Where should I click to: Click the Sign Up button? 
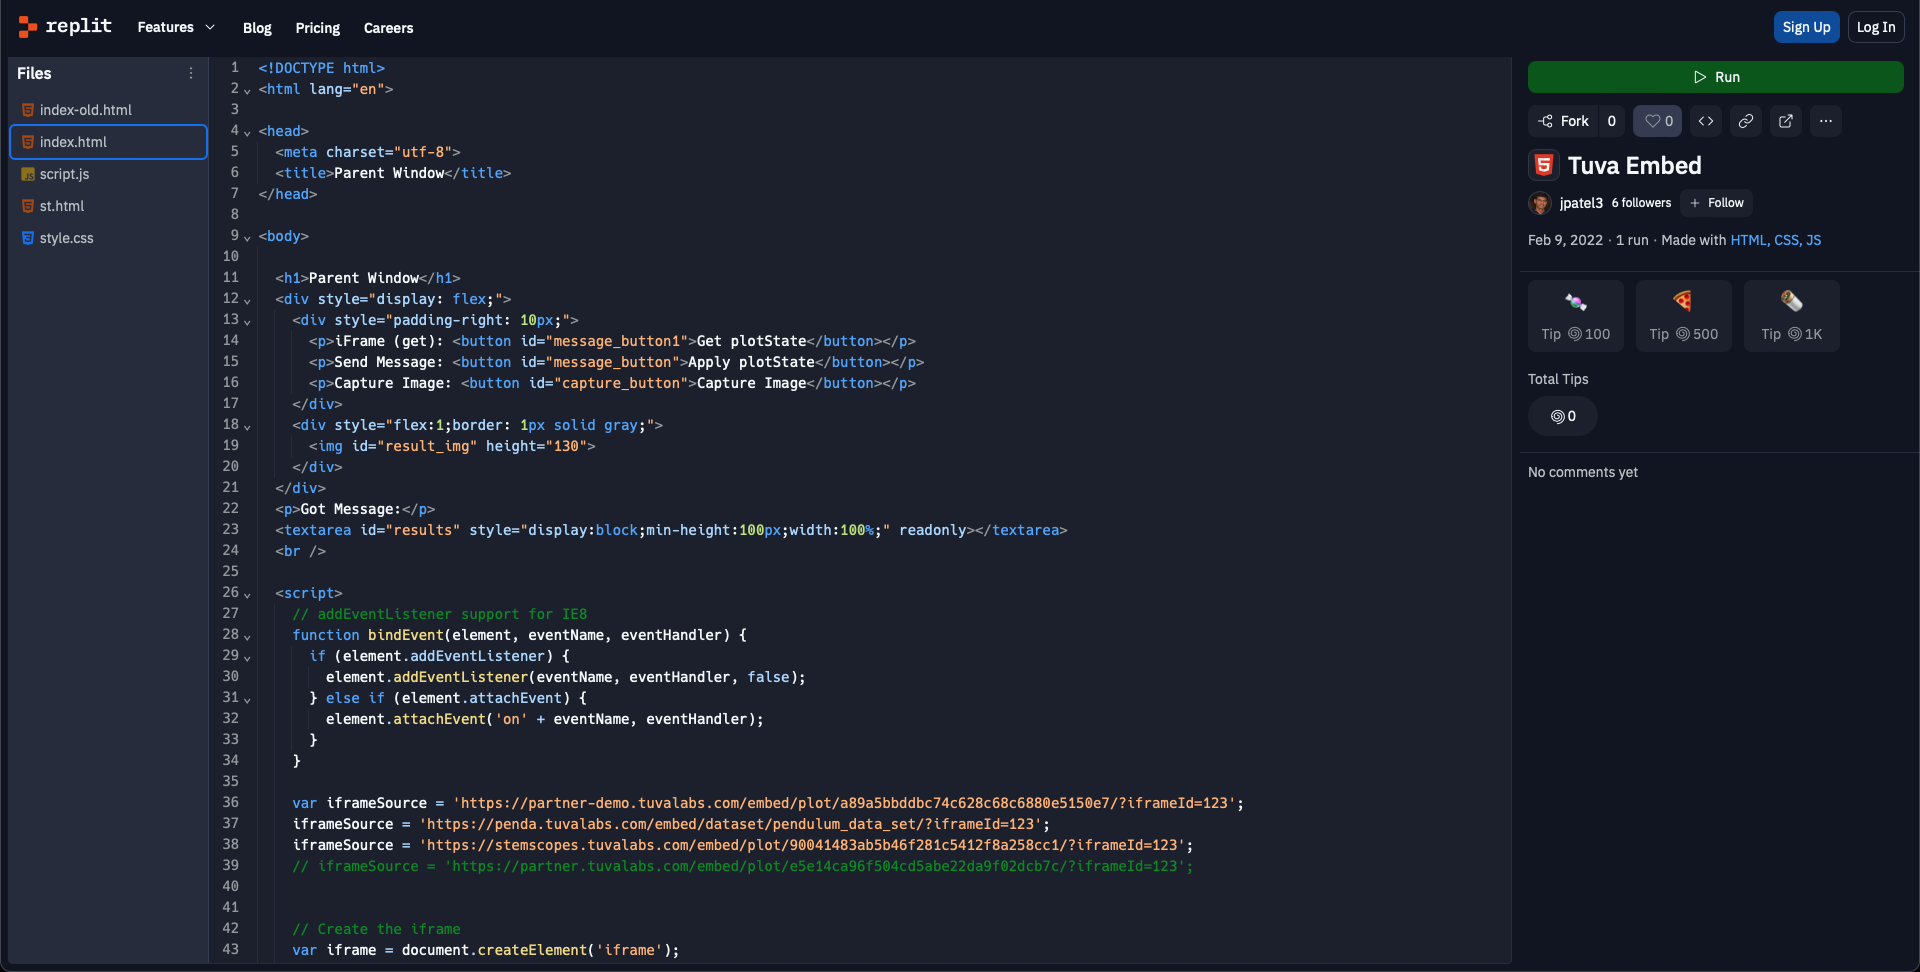click(x=1806, y=27)
